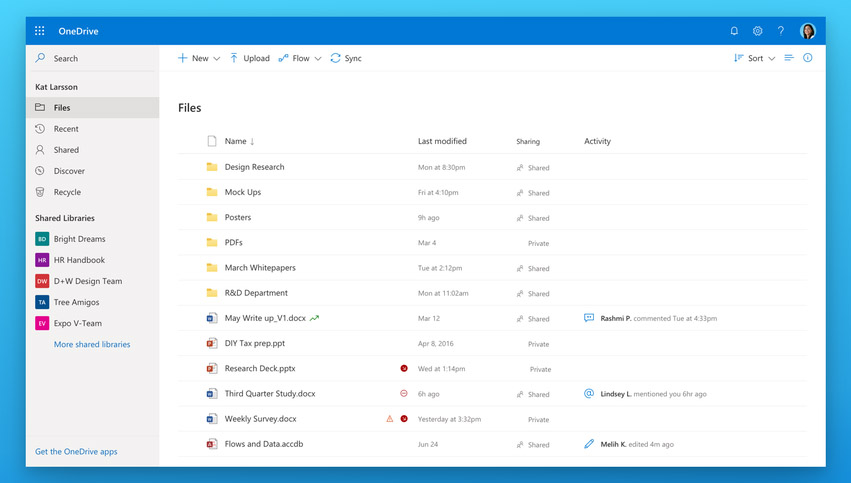Click the Upload button
This screenshot has height=483, width=851.
tap(249, 58)
